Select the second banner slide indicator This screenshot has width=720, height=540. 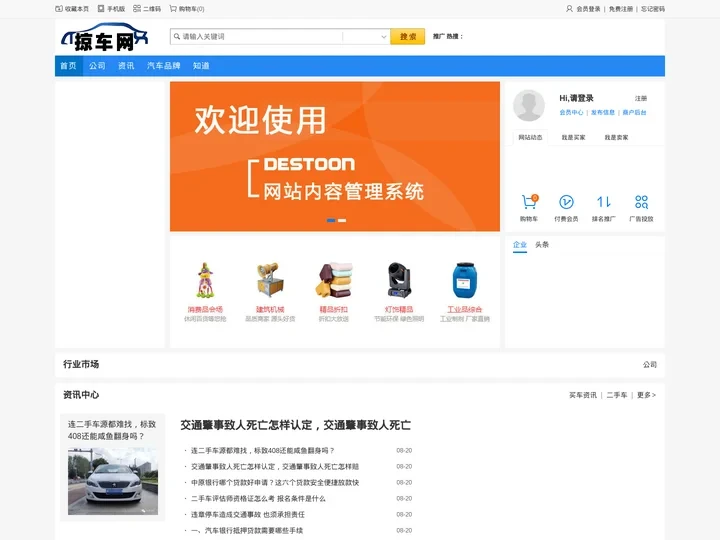342,220
